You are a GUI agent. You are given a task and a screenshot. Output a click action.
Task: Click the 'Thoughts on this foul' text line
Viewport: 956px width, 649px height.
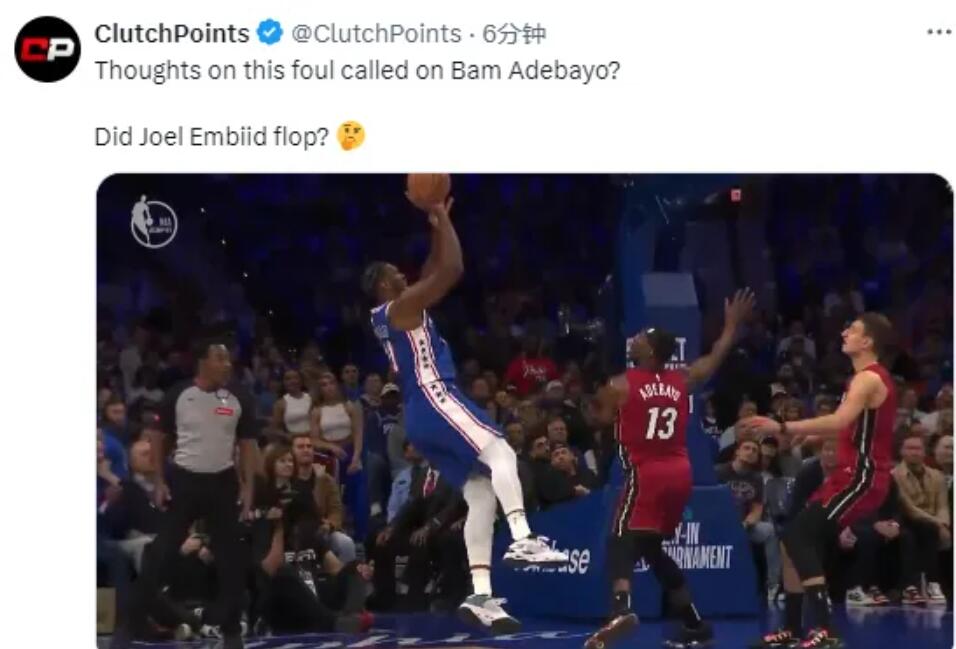357,71
